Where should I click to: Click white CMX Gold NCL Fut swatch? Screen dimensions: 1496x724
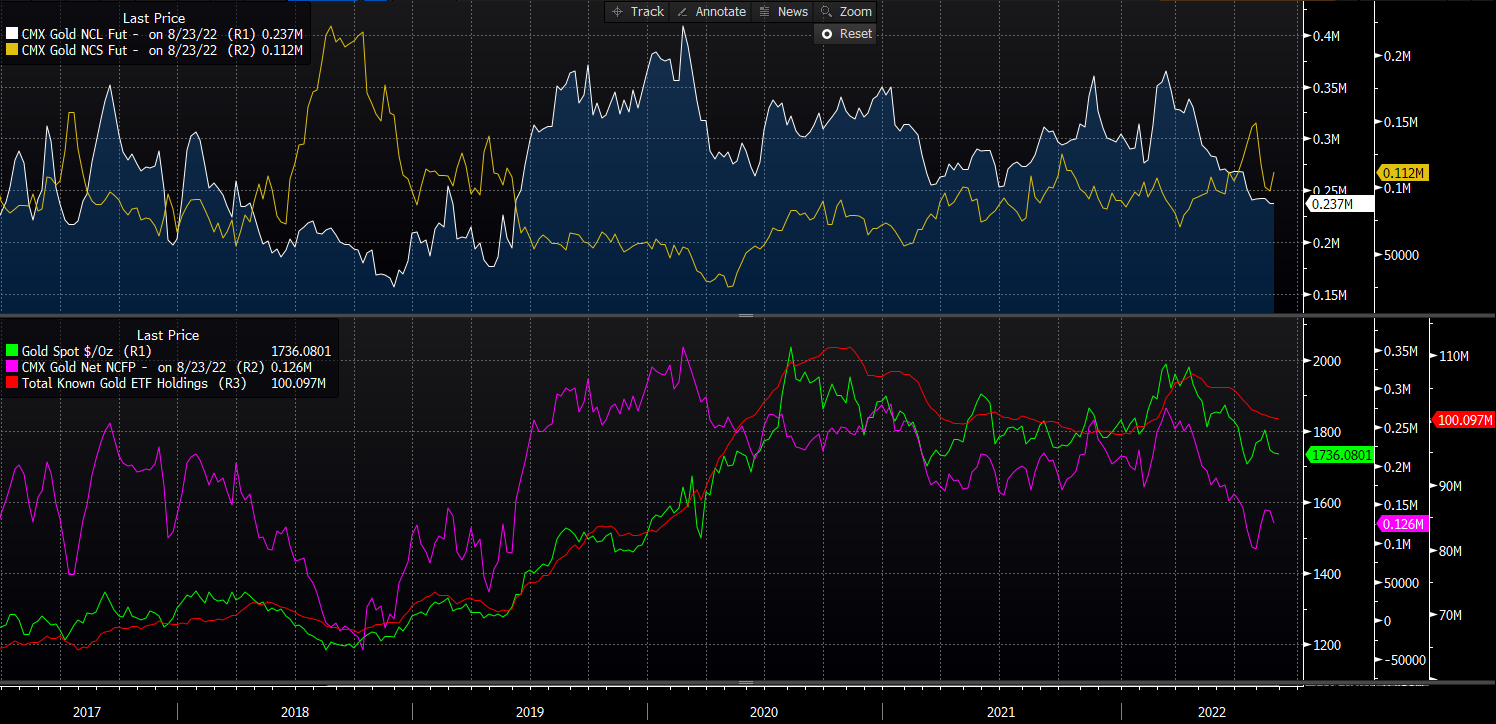11,34
